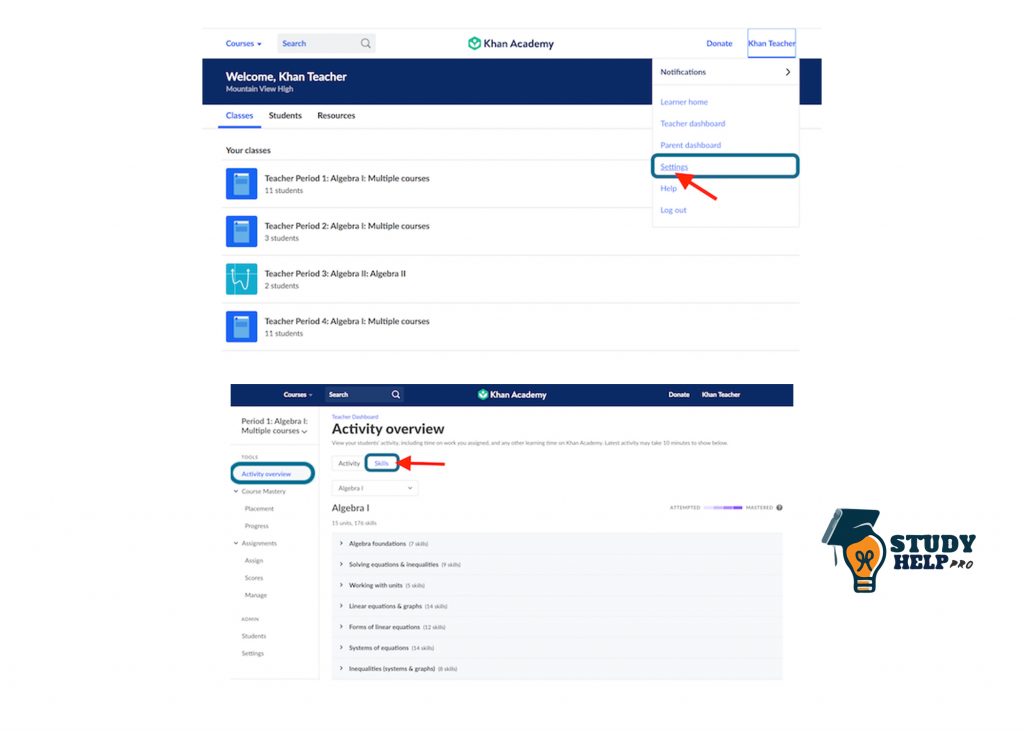
Task: Click Attempted-to-Mastered legend bar
Action: tap(723, 508)
